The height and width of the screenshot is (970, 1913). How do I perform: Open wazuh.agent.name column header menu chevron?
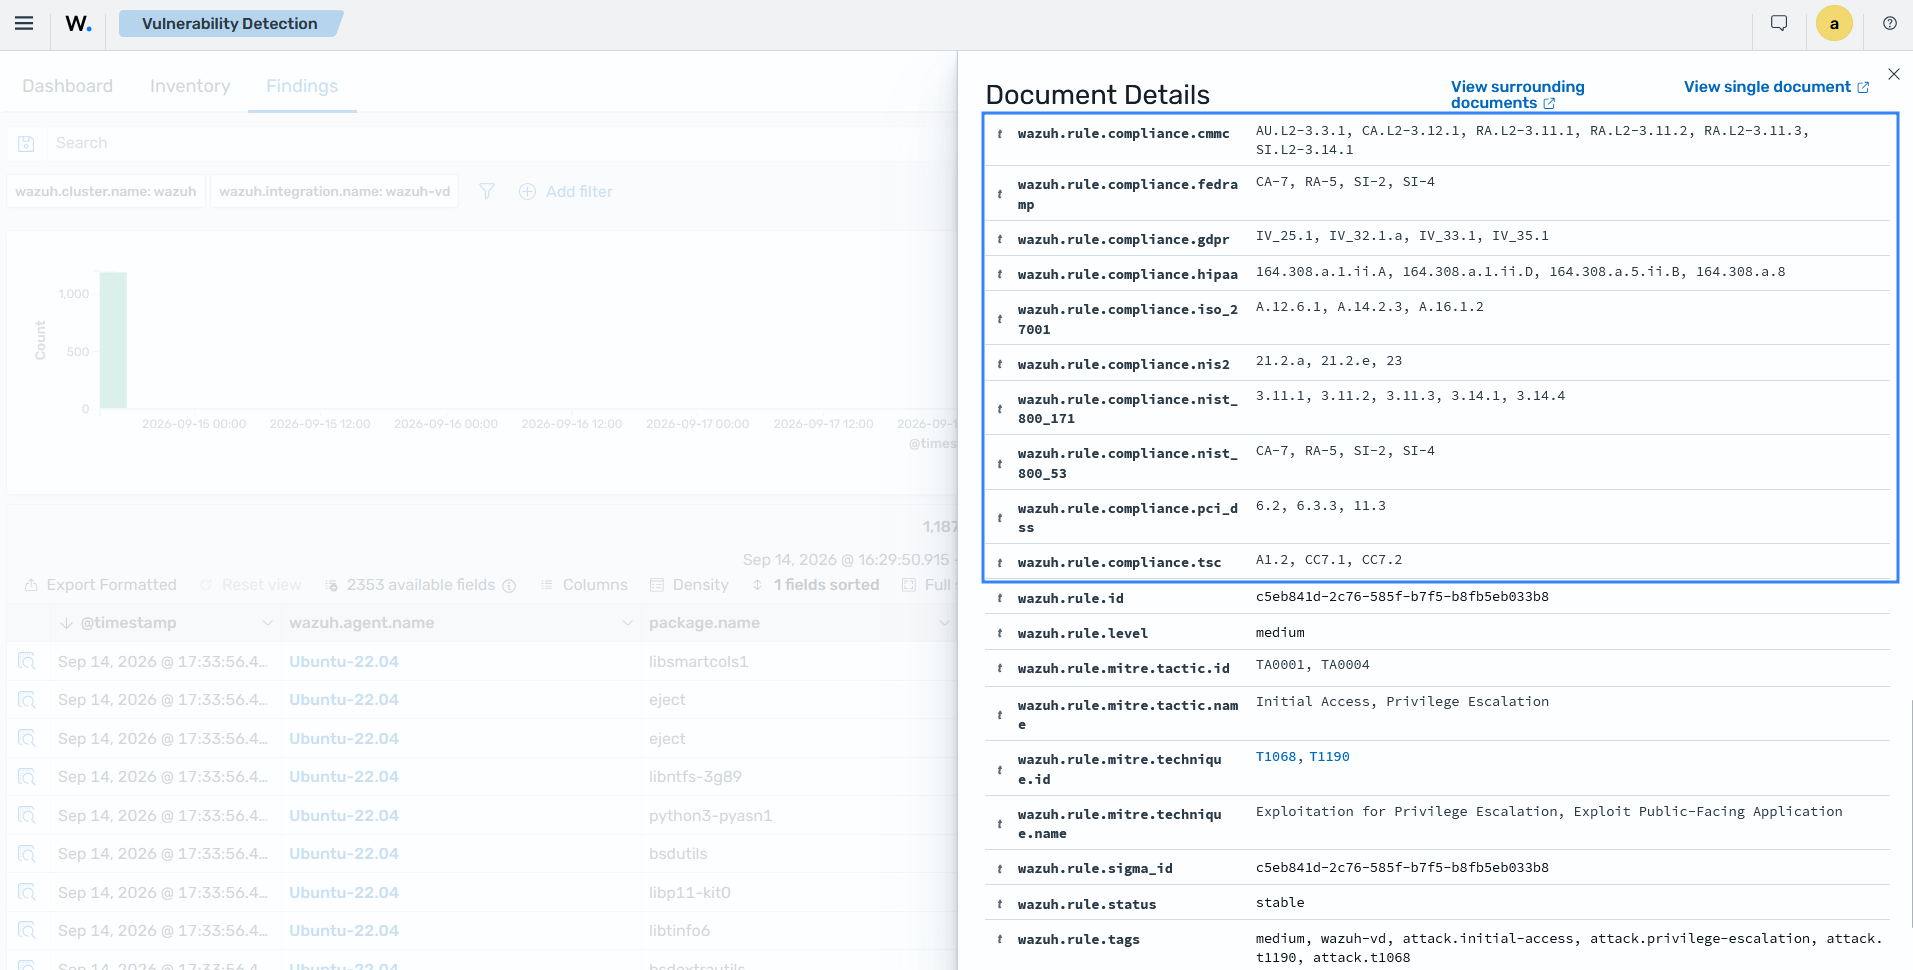[627, 623]
